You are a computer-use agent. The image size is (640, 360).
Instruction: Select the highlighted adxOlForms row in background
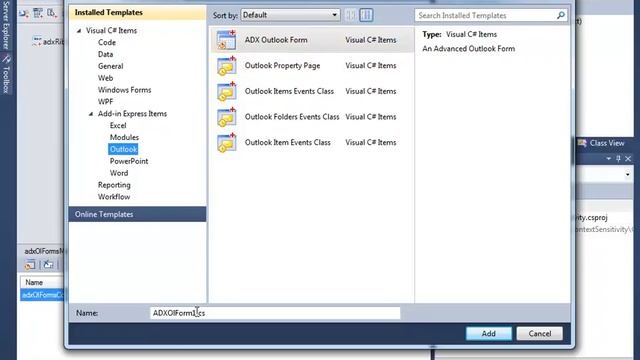tap(42, 295)
